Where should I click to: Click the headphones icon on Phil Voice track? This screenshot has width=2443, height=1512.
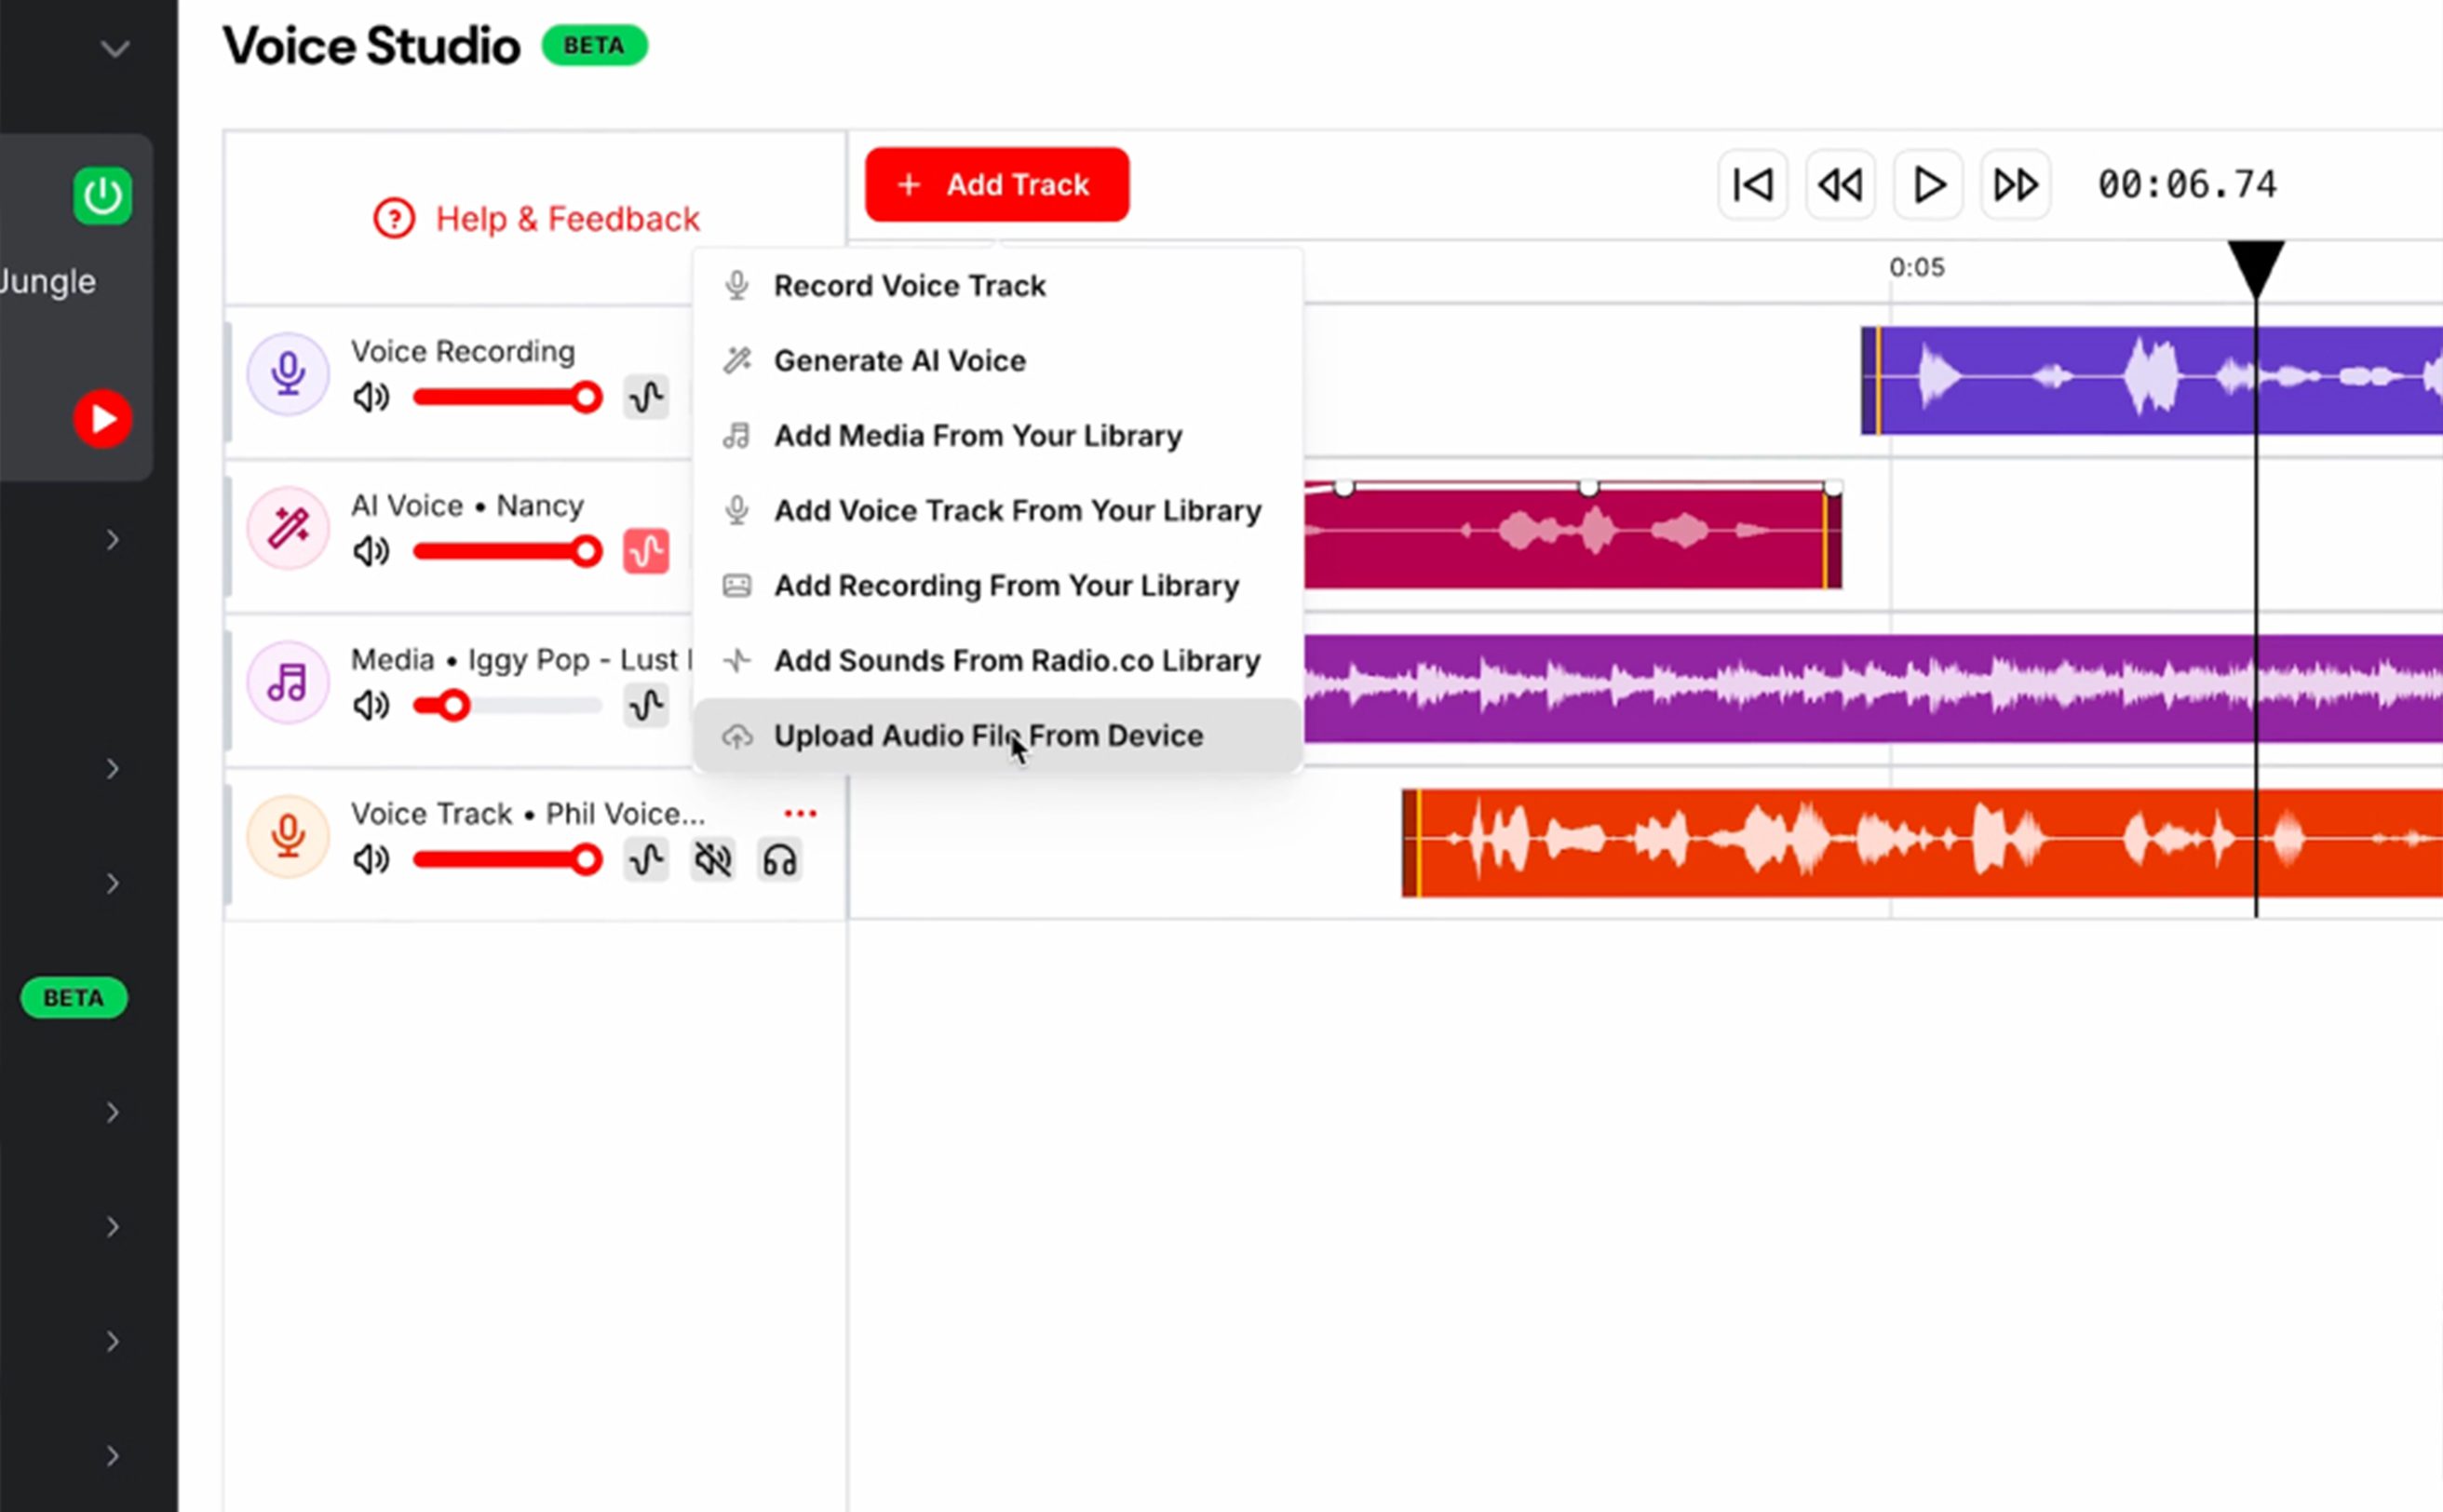coord(779,859)
